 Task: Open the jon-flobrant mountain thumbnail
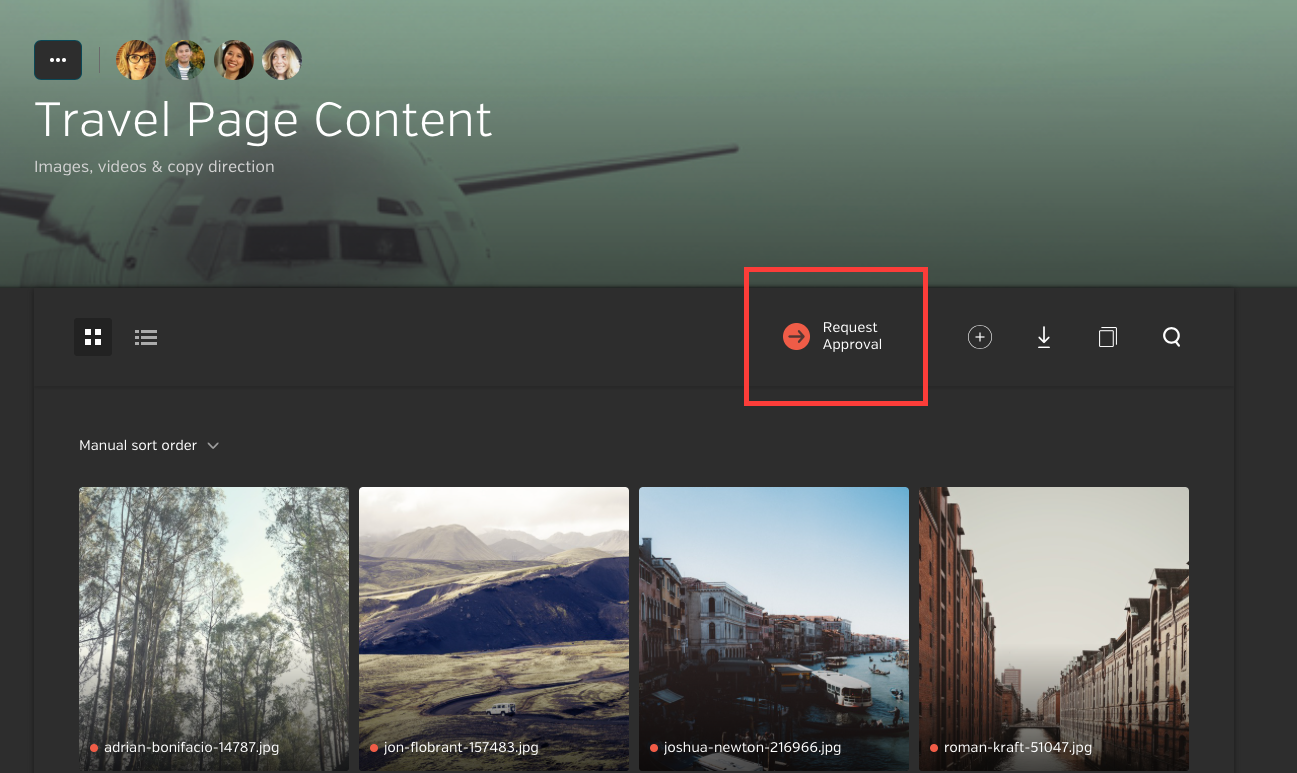[494, 629]
